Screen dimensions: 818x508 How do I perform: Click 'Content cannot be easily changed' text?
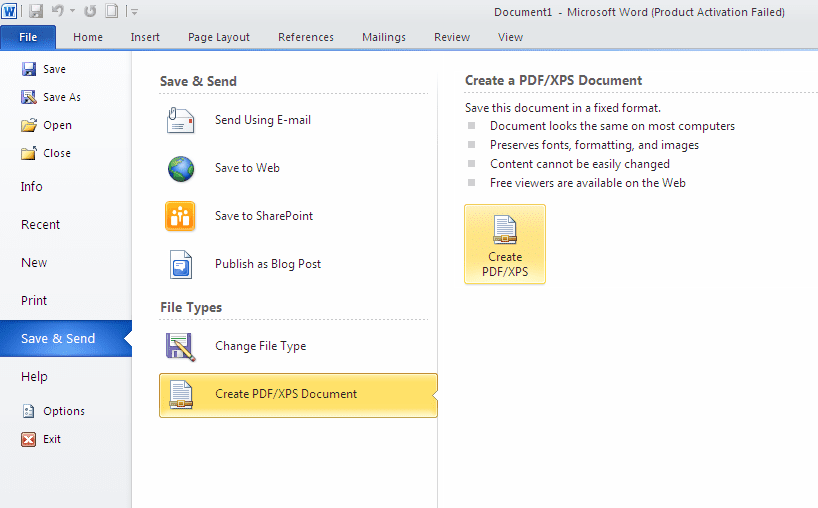point(580,164)
